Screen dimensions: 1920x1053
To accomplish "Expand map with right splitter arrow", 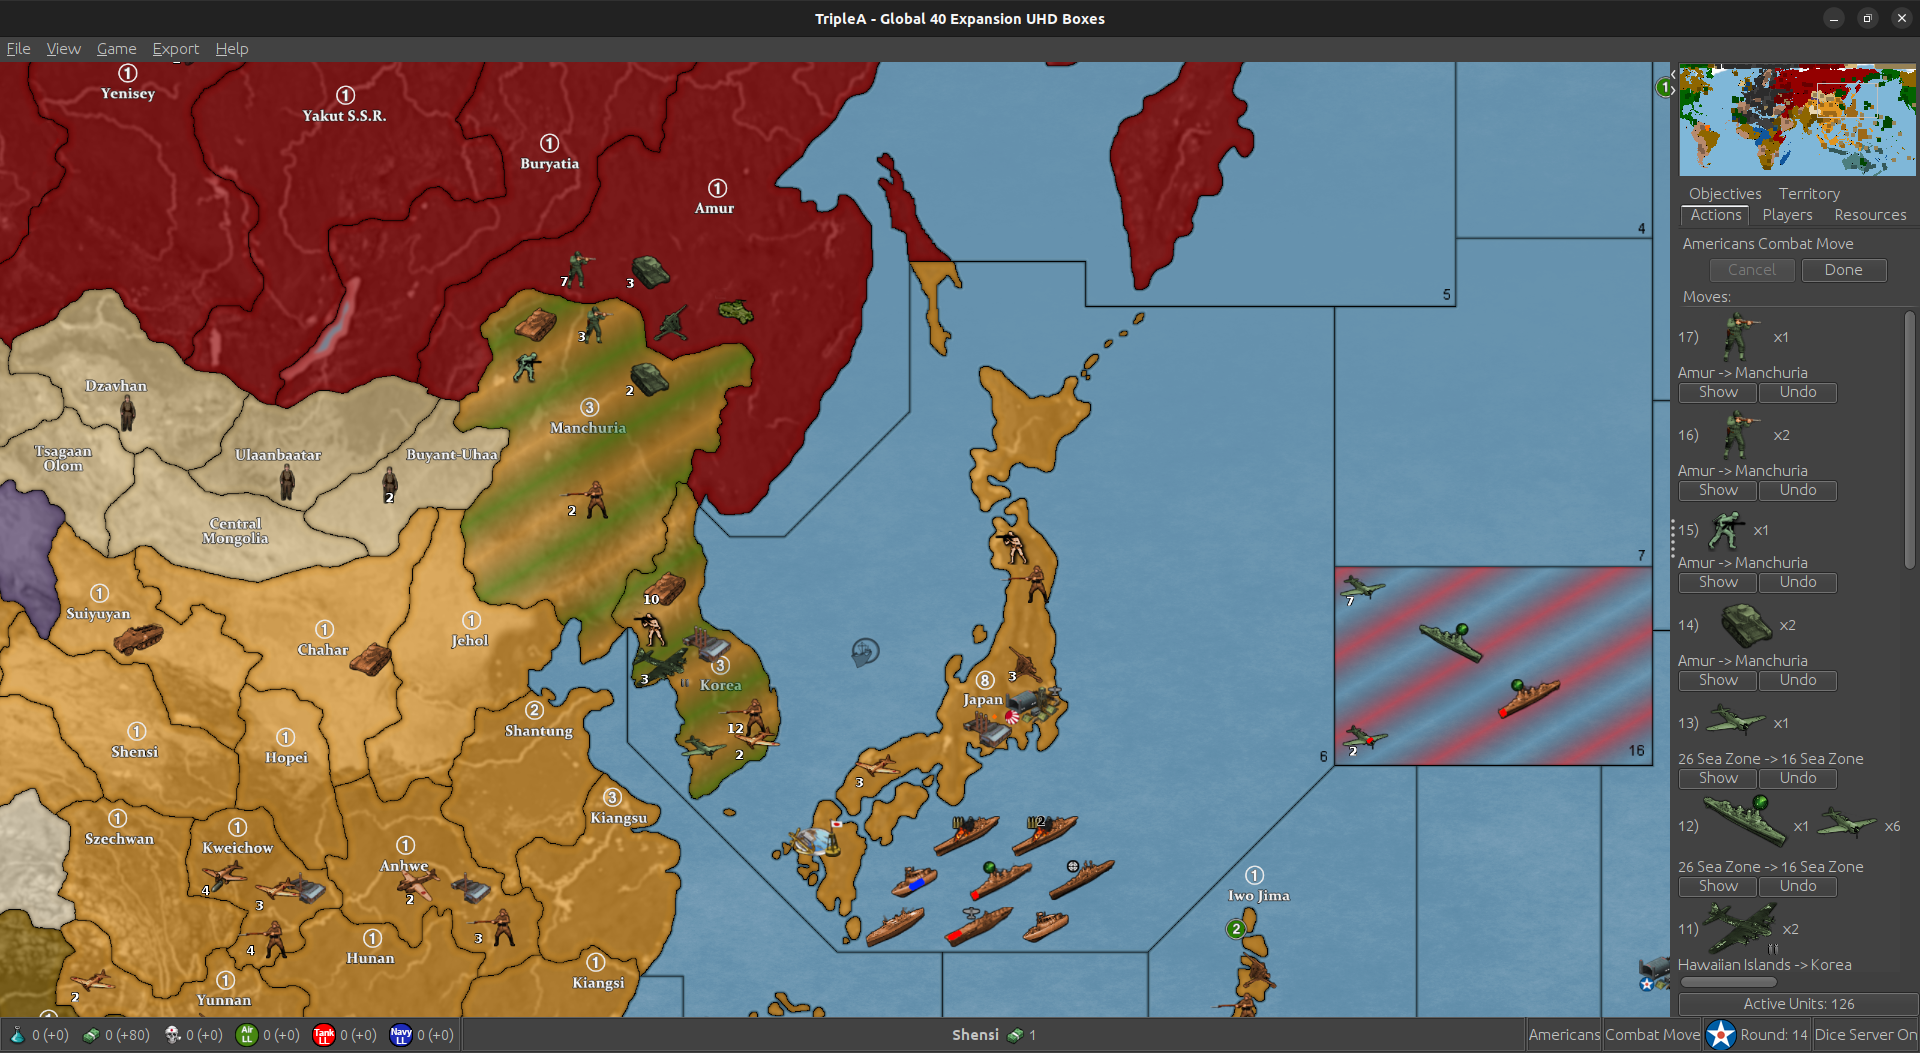I will (1673, 90).
